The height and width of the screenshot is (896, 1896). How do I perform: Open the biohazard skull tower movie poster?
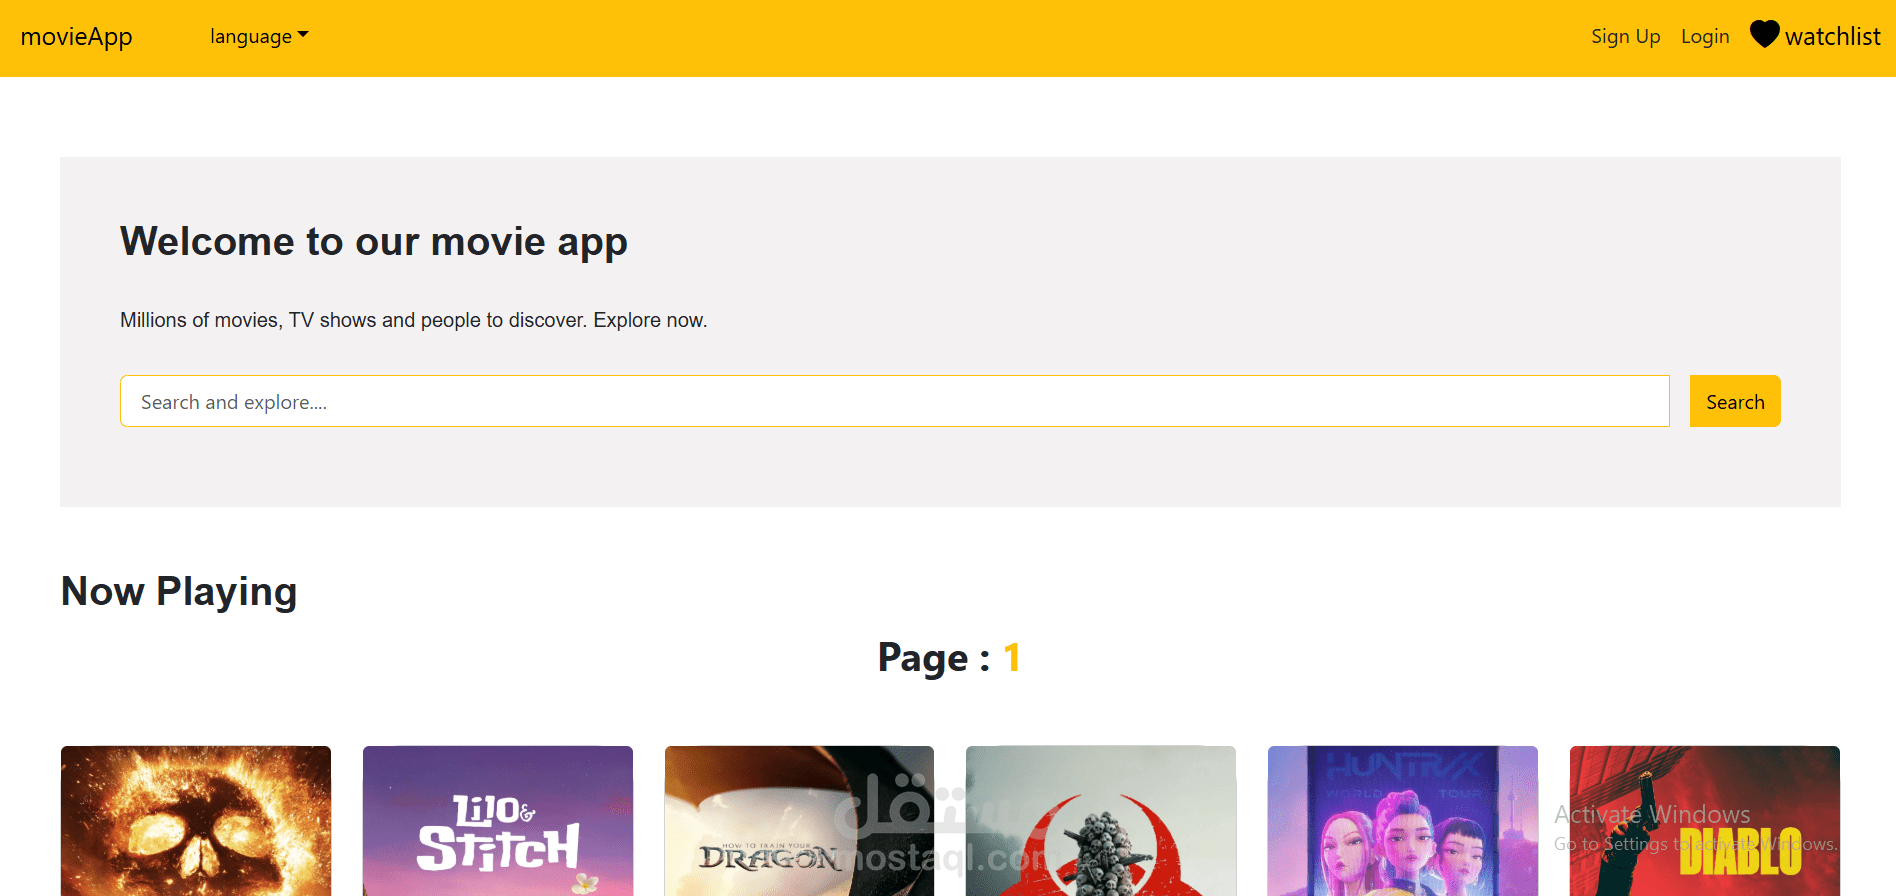click(1101, 821)
